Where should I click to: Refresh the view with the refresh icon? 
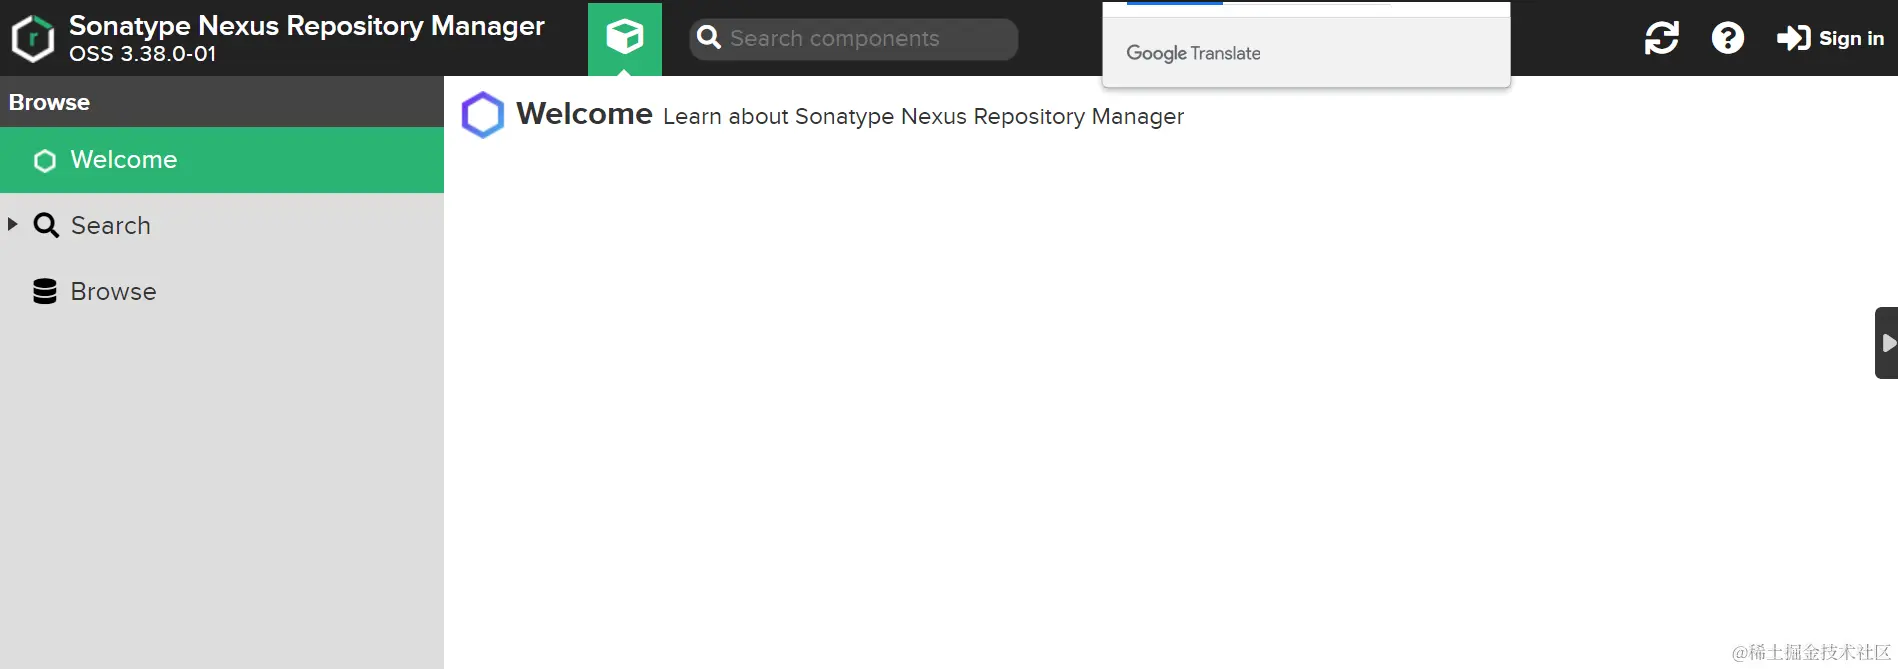pyautogui.click(x=1662, y=38)
